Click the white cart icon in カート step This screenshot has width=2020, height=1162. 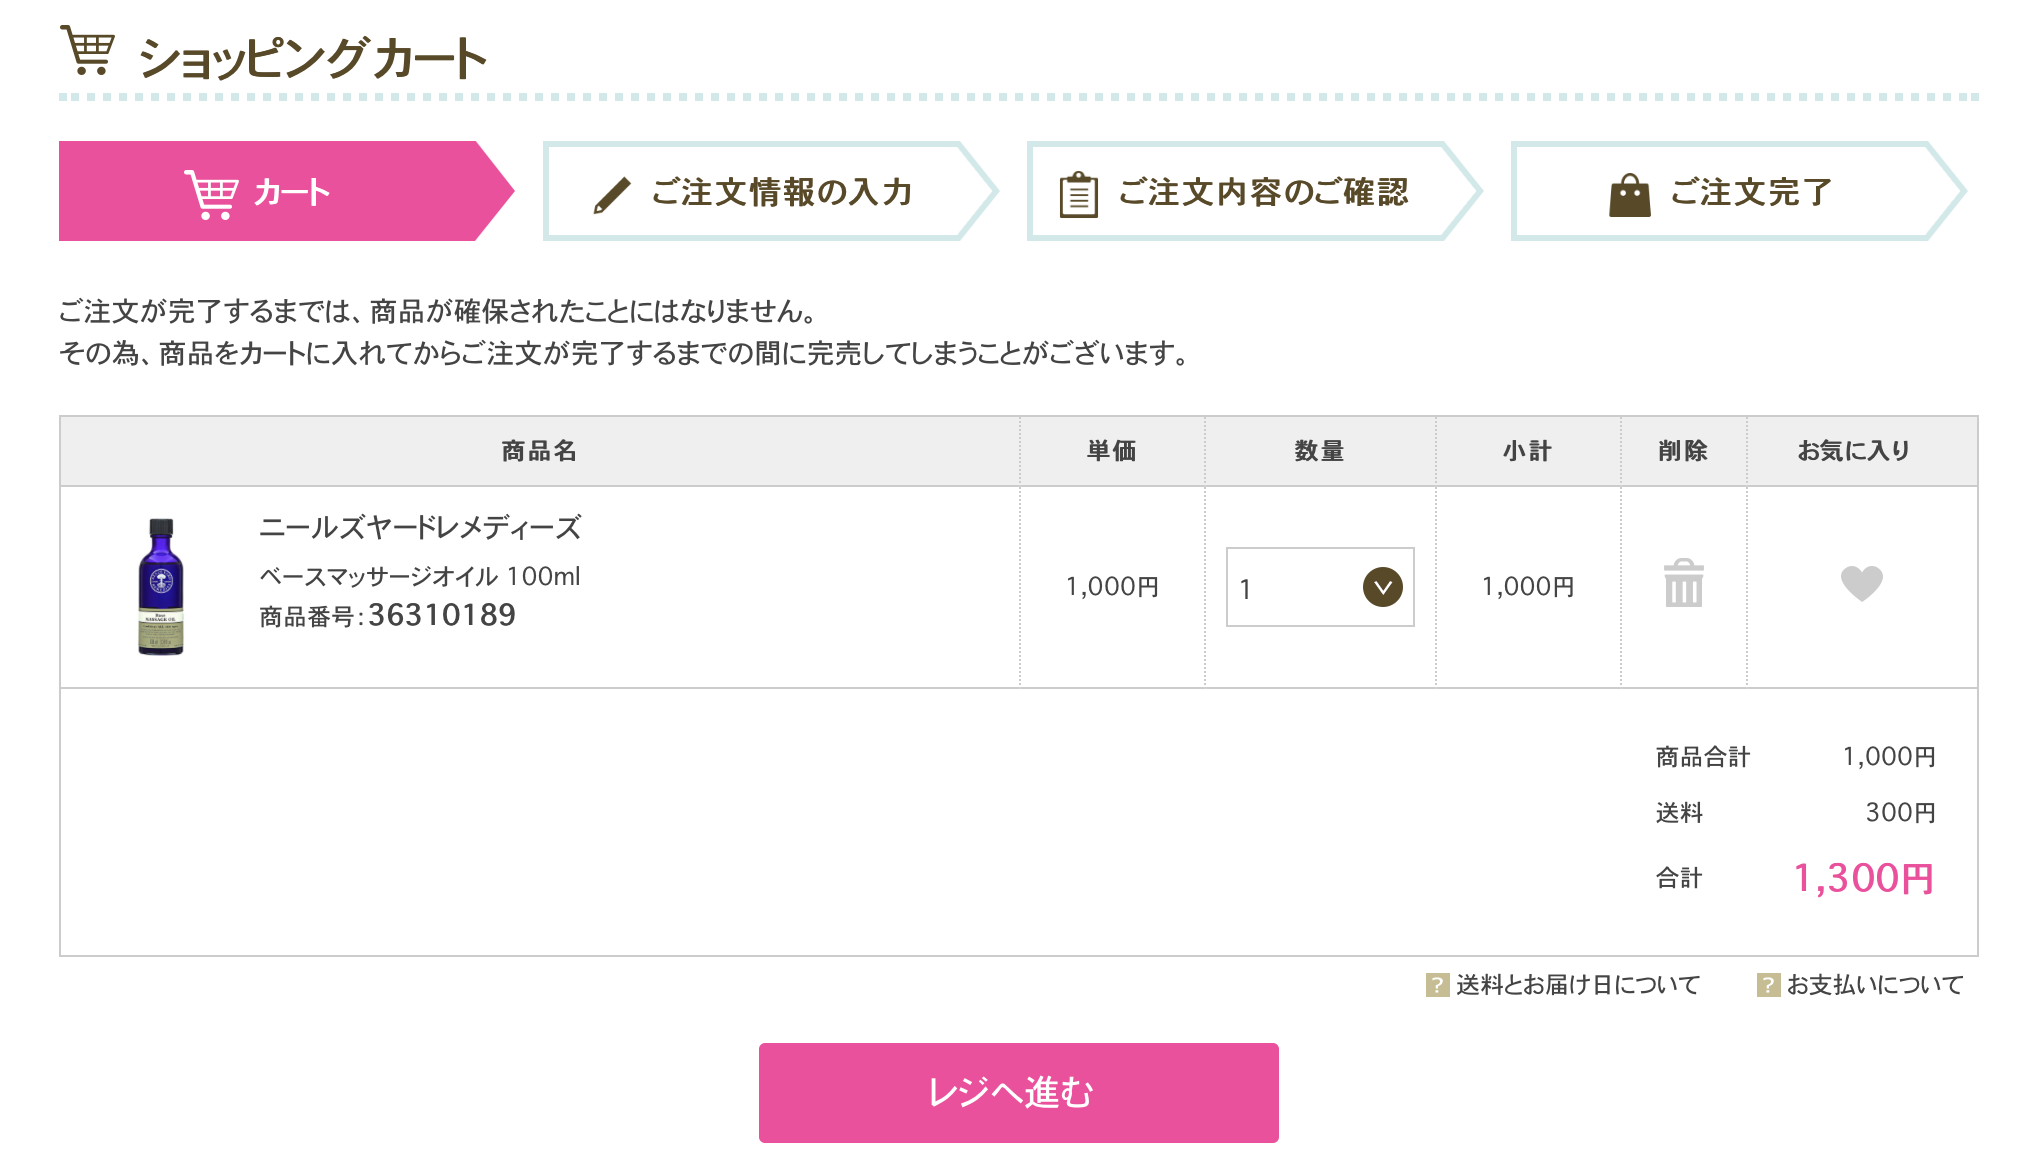pyautogui.click(x=211, y=194)
